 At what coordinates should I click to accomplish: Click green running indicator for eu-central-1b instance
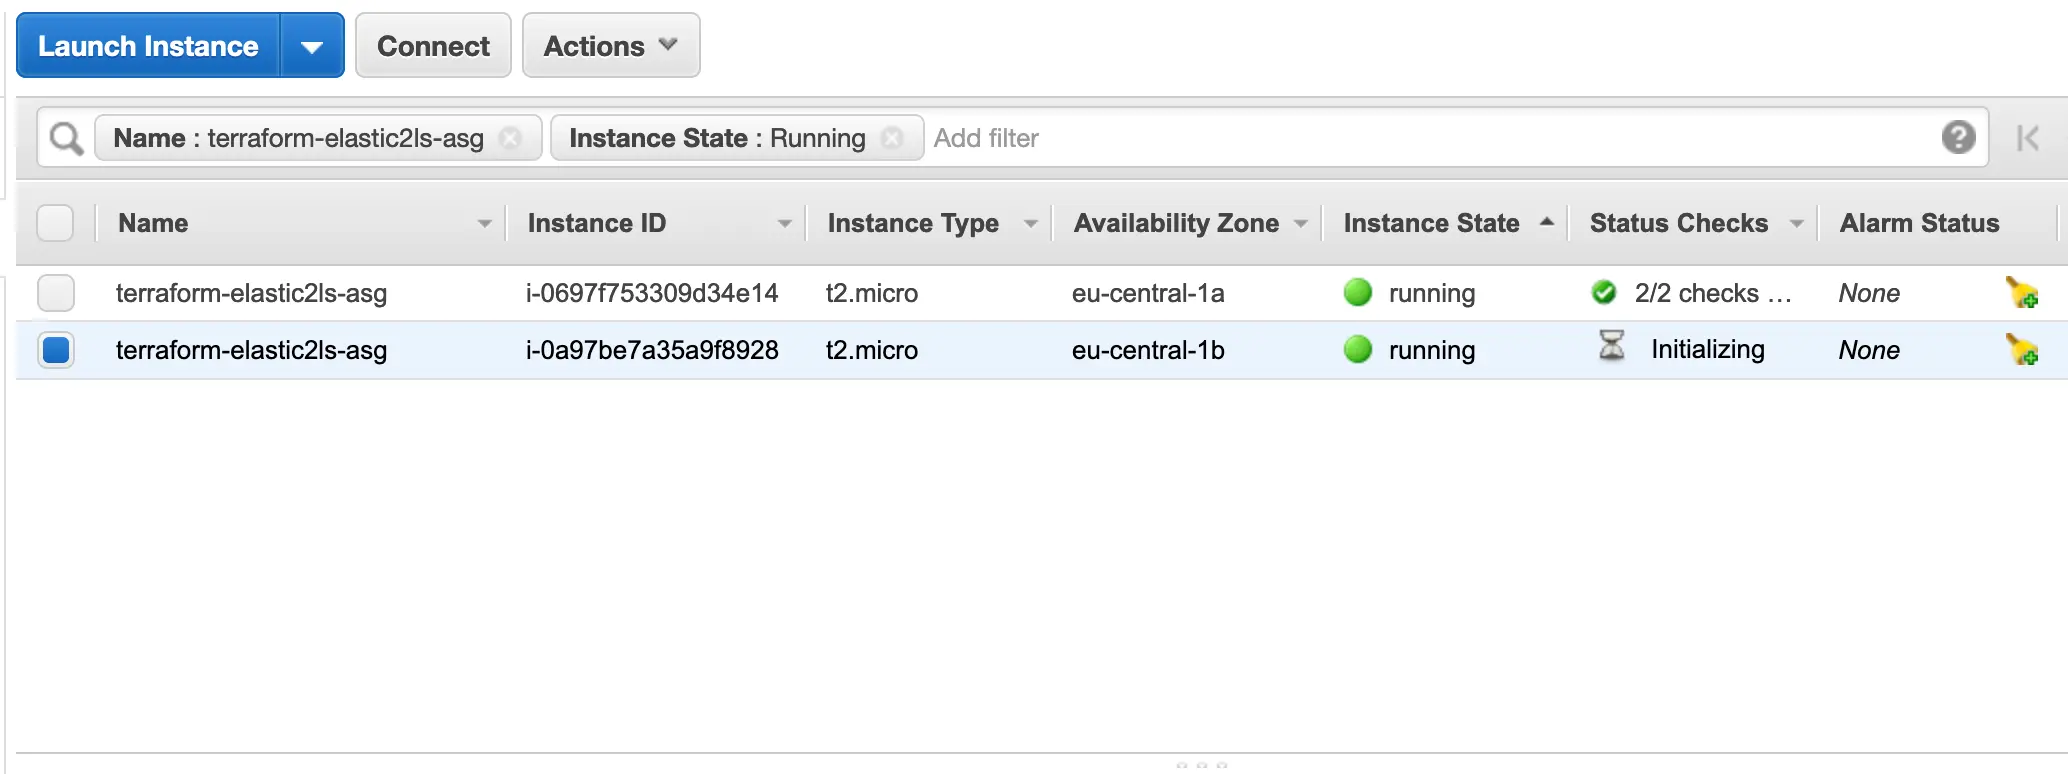tap(1358, 349)
